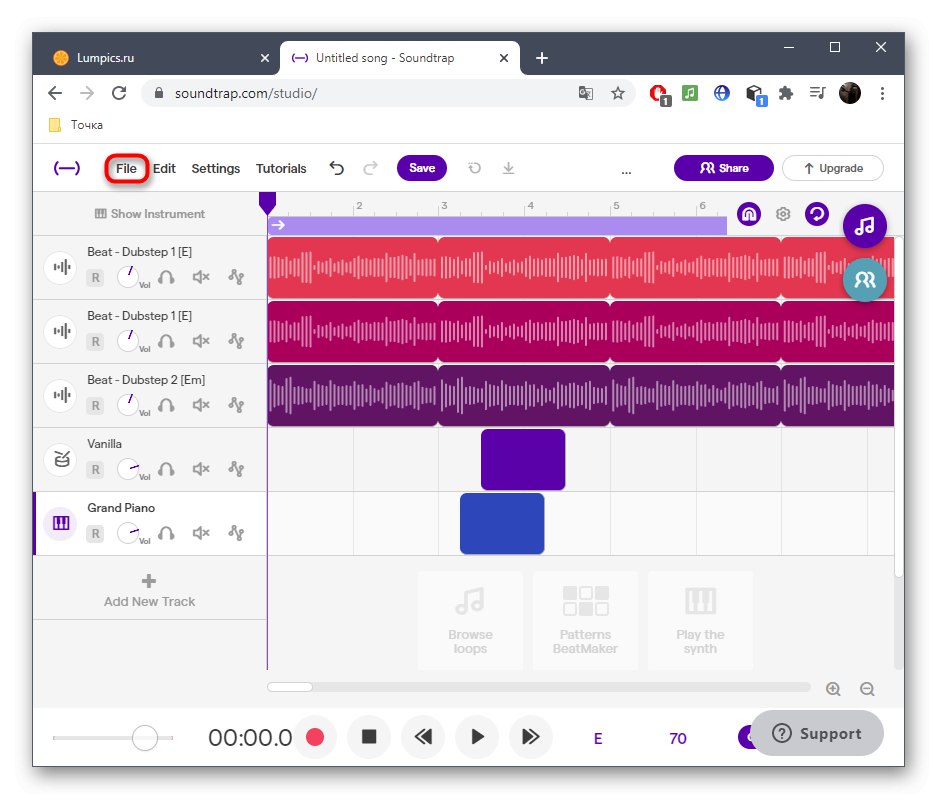Open the Edit menu
Screen dimensions: 937x799
point(164,169)
